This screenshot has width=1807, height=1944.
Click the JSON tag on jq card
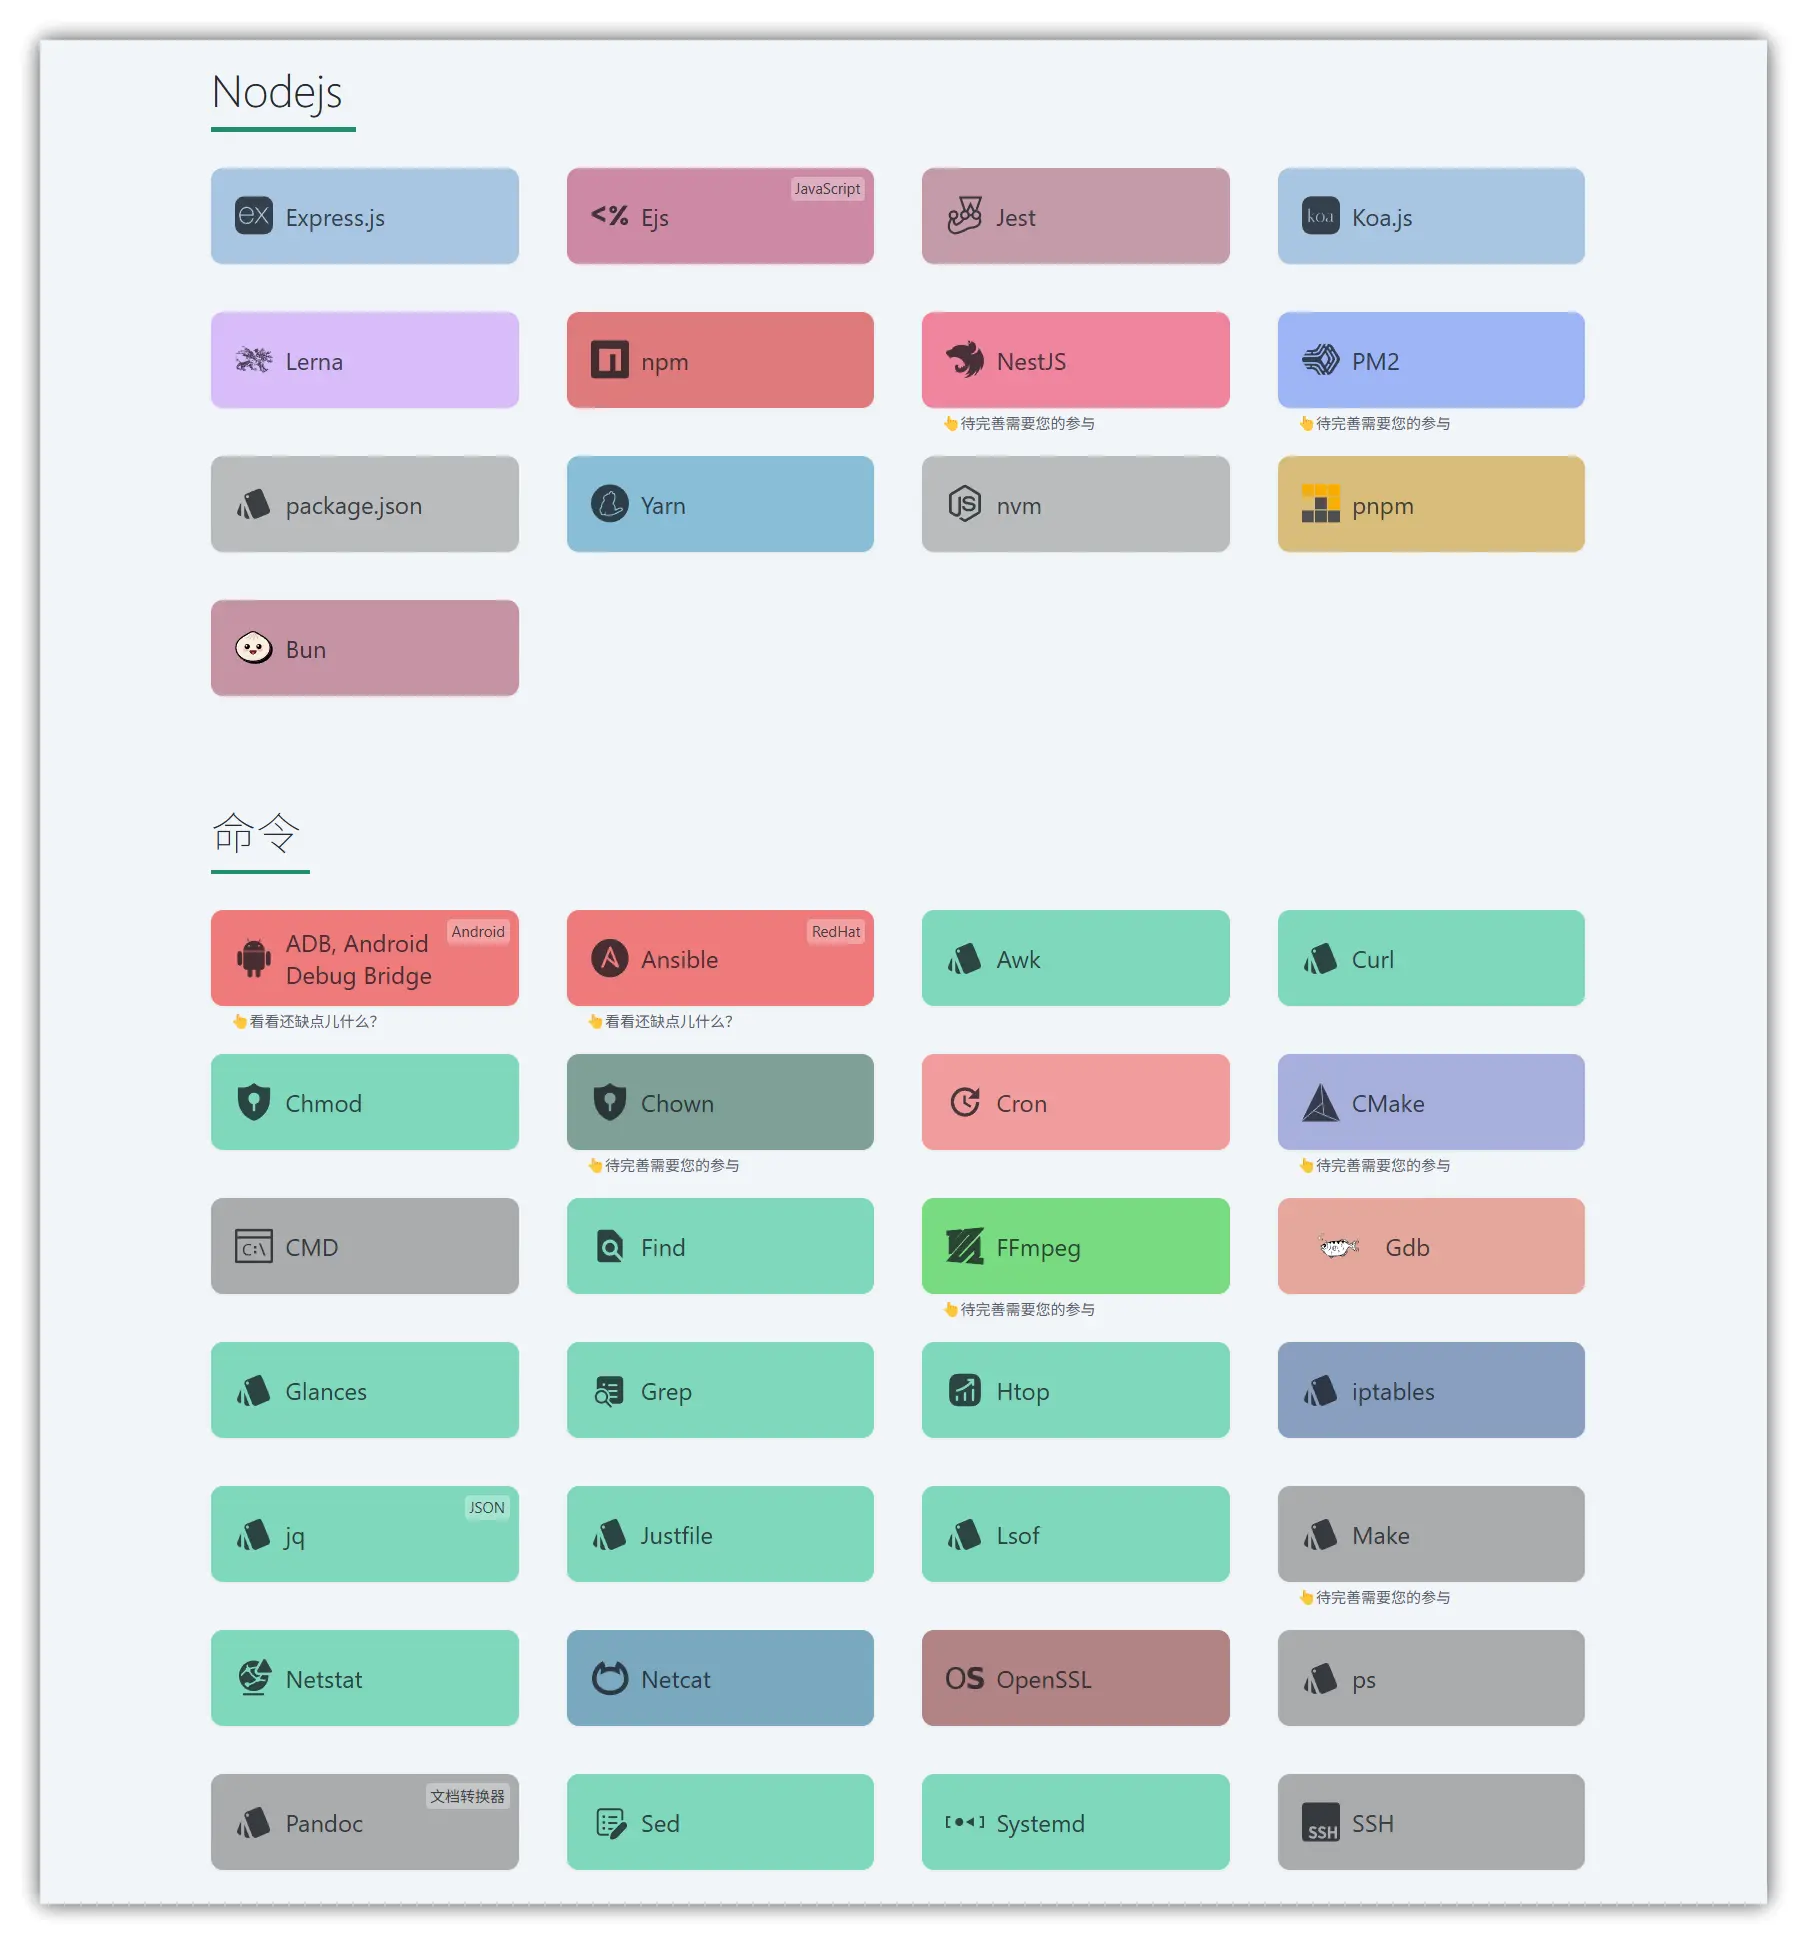pyautogui.click(x=486, y=1508)
